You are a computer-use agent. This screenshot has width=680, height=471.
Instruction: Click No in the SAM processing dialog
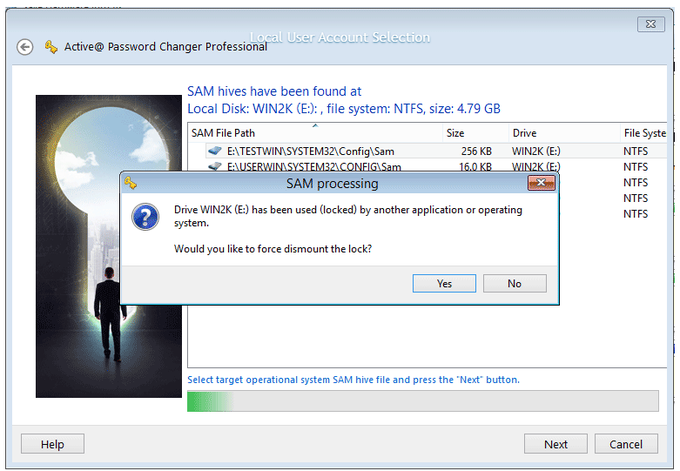point(514,283)
